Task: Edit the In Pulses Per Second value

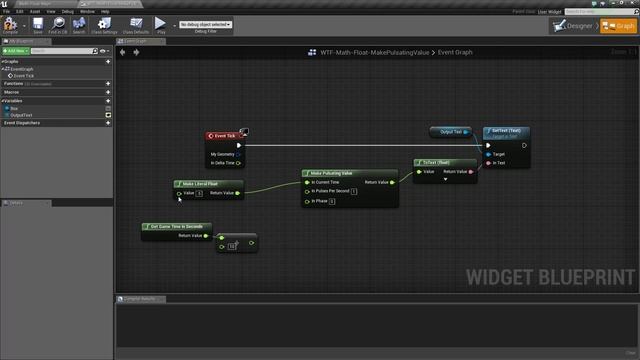Action: pyautogui.click(x=354, y=191)
